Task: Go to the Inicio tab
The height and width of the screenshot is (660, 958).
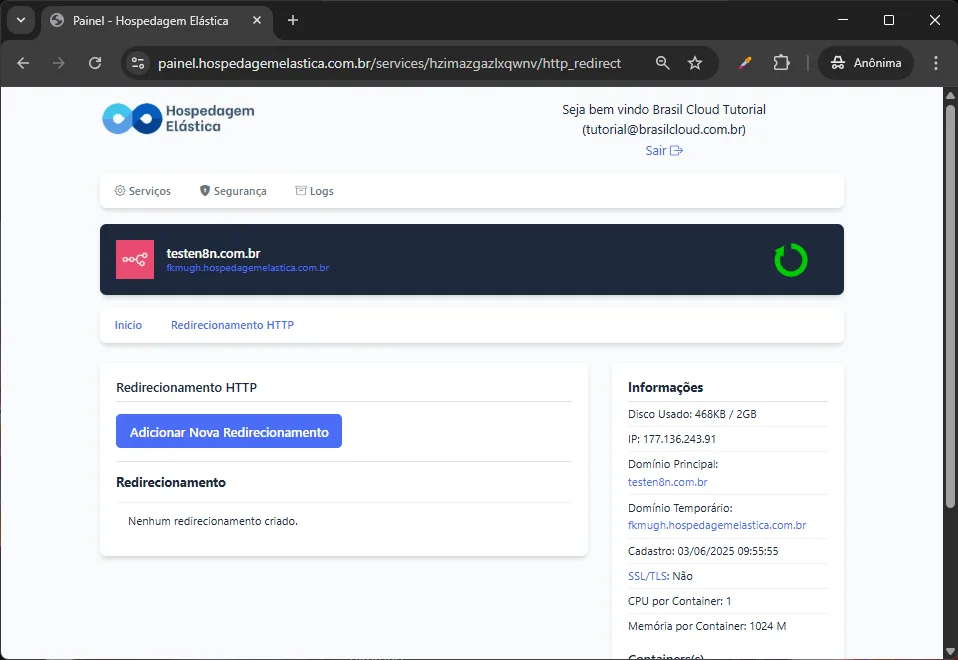Action: coord(128,325)
